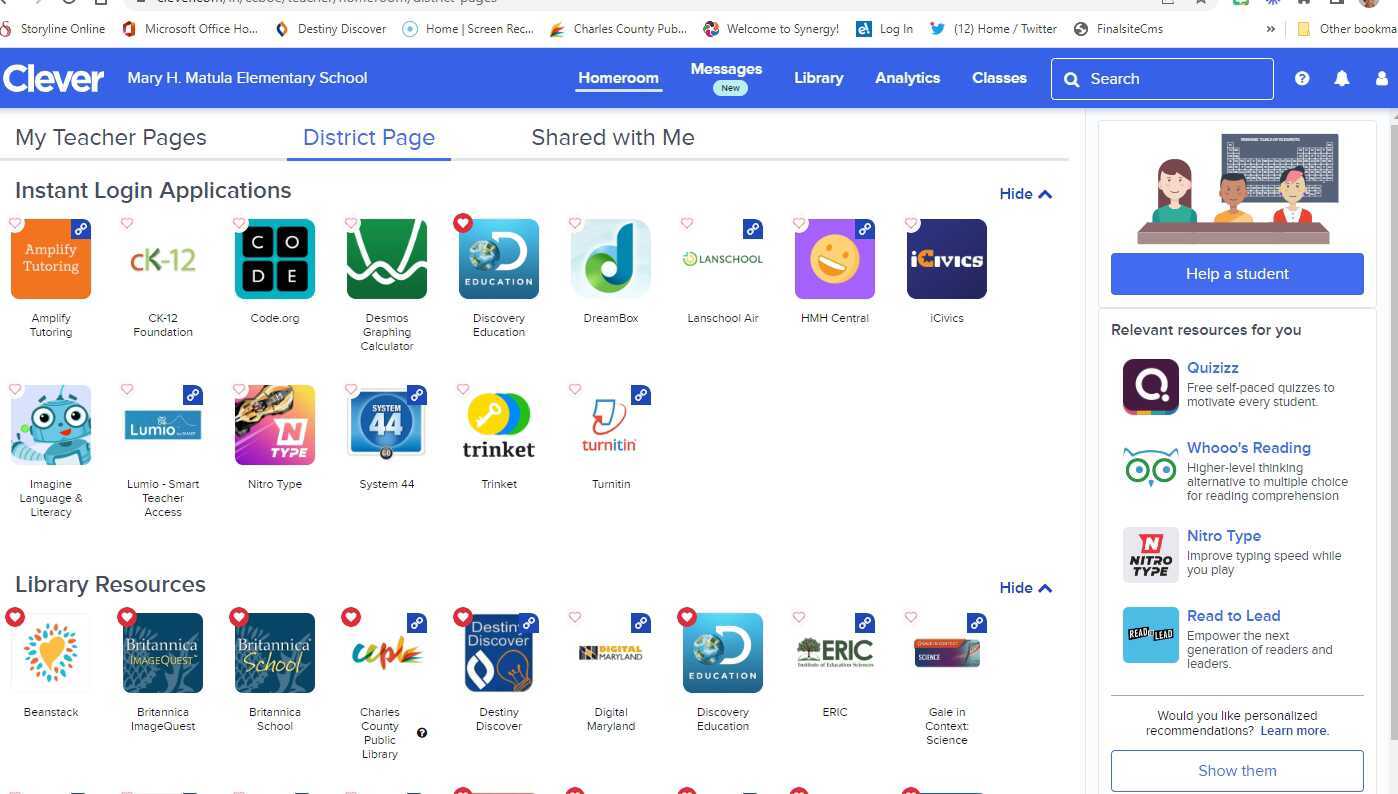Launch the Destiny Discover library resource
The height and width of the screenshot is (794, 1398).
point(499,653)
